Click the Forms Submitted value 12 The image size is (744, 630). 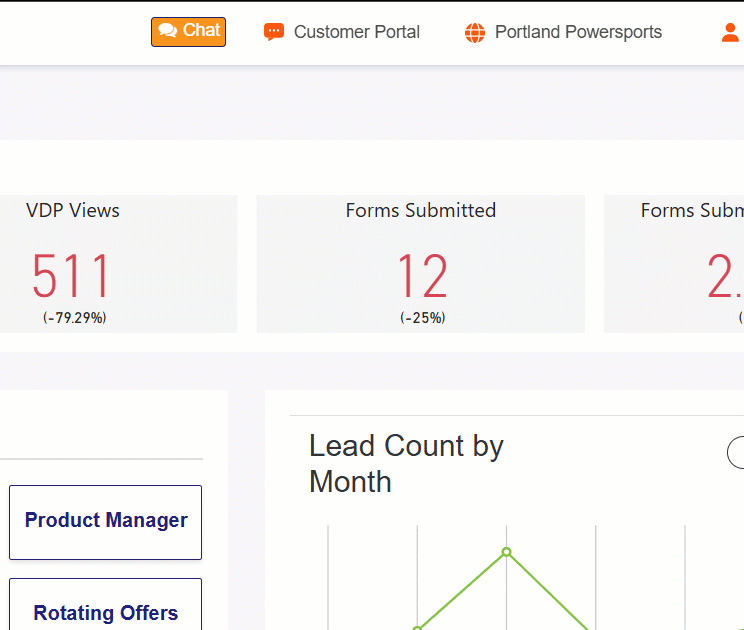pos(422,275)
